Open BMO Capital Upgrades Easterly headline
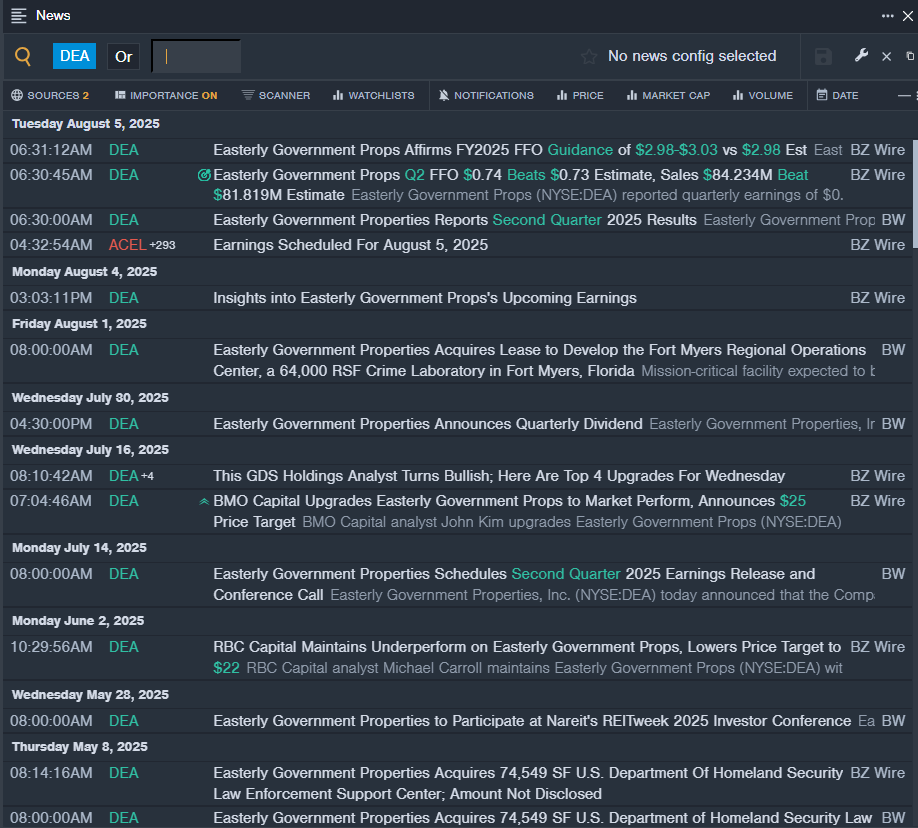Screen dimensions: 918x828 pos(509,511)
